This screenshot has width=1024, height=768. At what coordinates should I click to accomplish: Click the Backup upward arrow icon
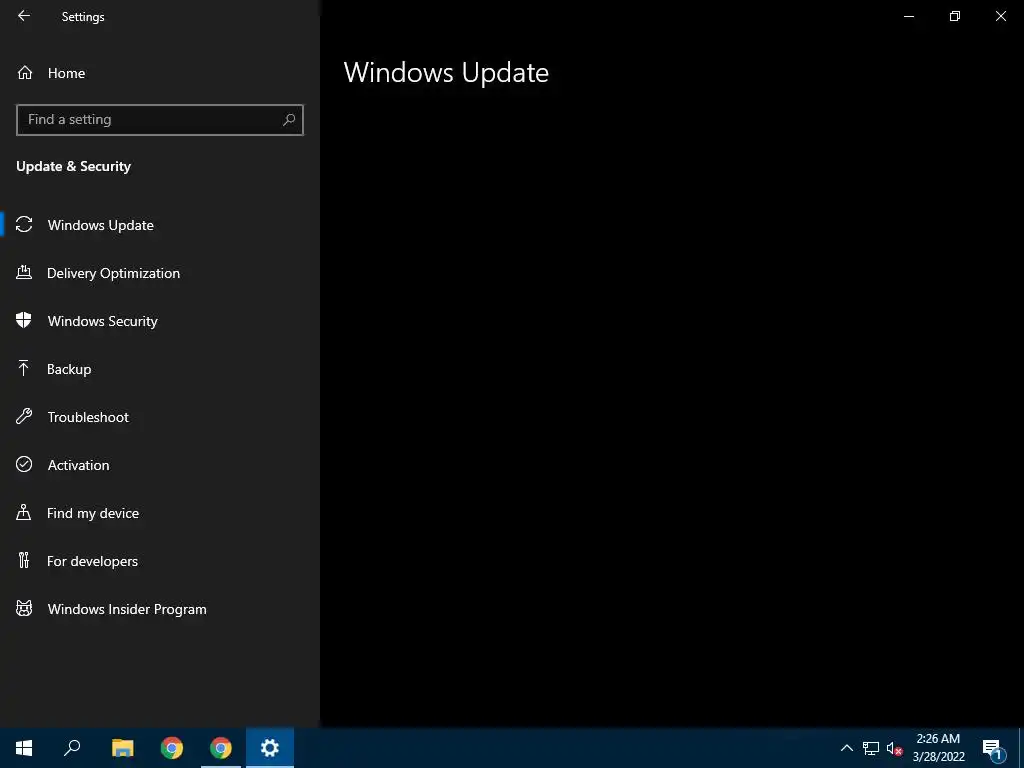[x=24, y=368]
